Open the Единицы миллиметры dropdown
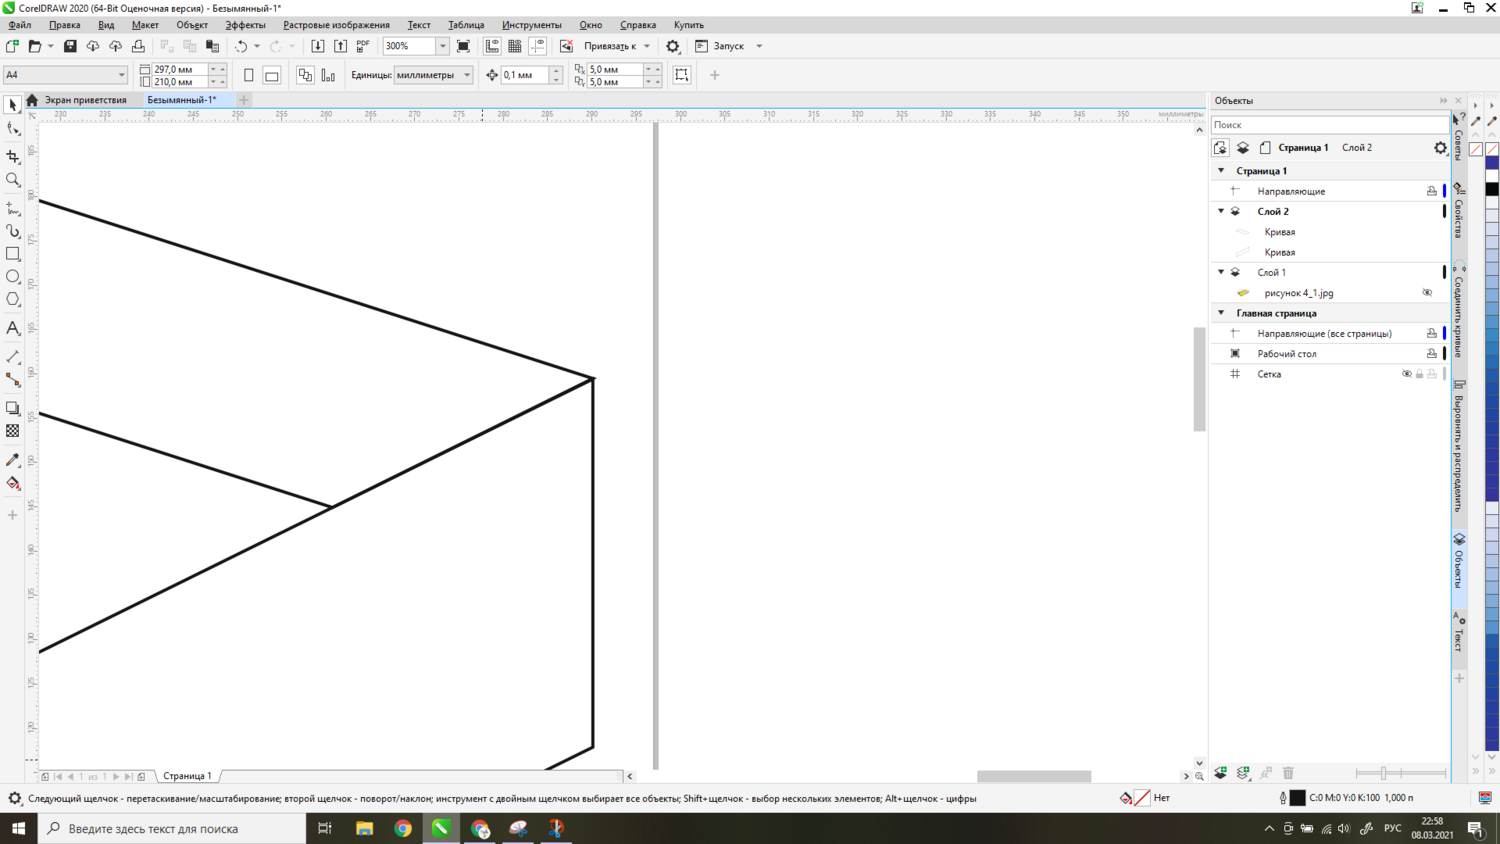Viewport: 1500px width, 844px height. click(x=466, y=75)
